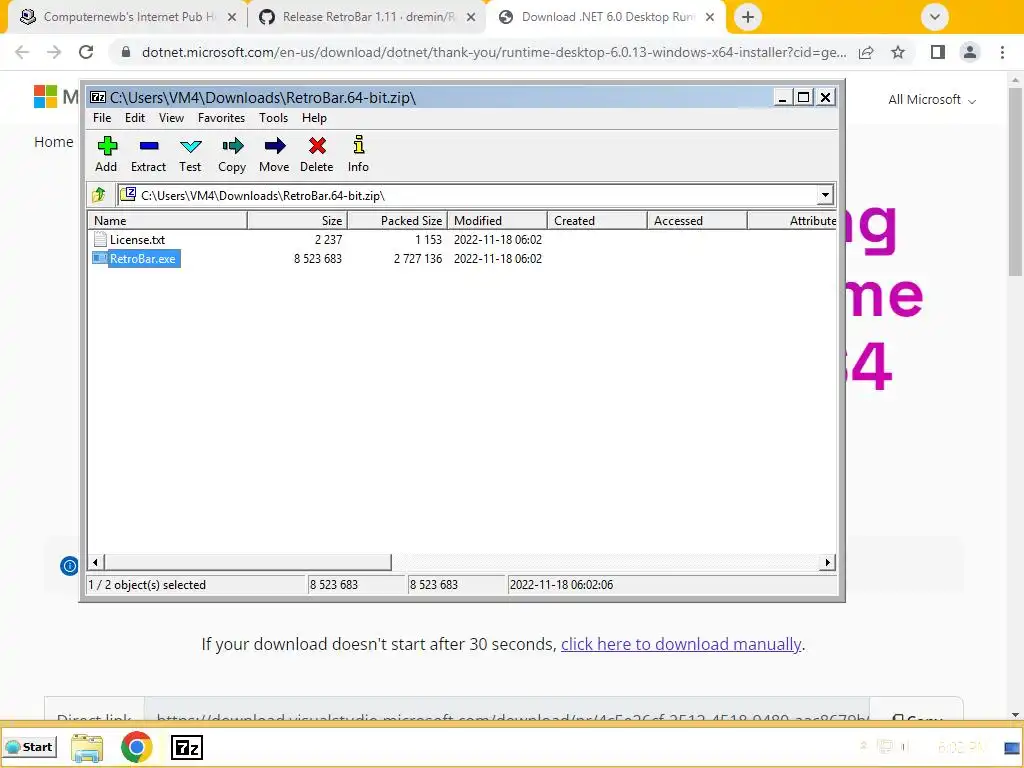Open 7-Zip Edit menu
This screenshot has height=768, width=1024.
click(x=135, y=118)
